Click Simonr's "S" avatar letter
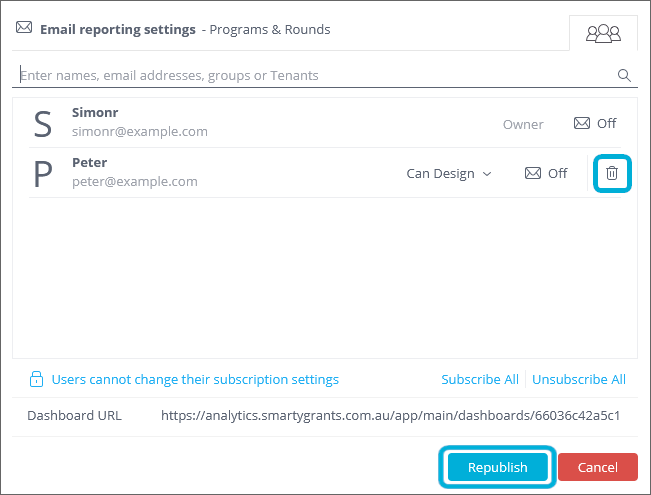The width and height of the screenshot is (651, 495). pyautogui.click(x=43, y=124)
